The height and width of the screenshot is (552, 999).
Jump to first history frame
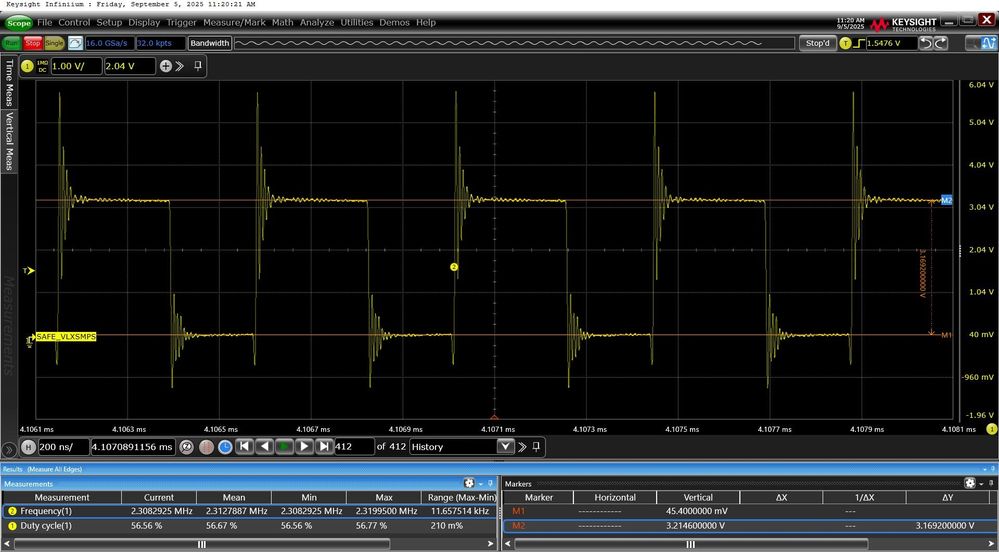click(244, 447)
